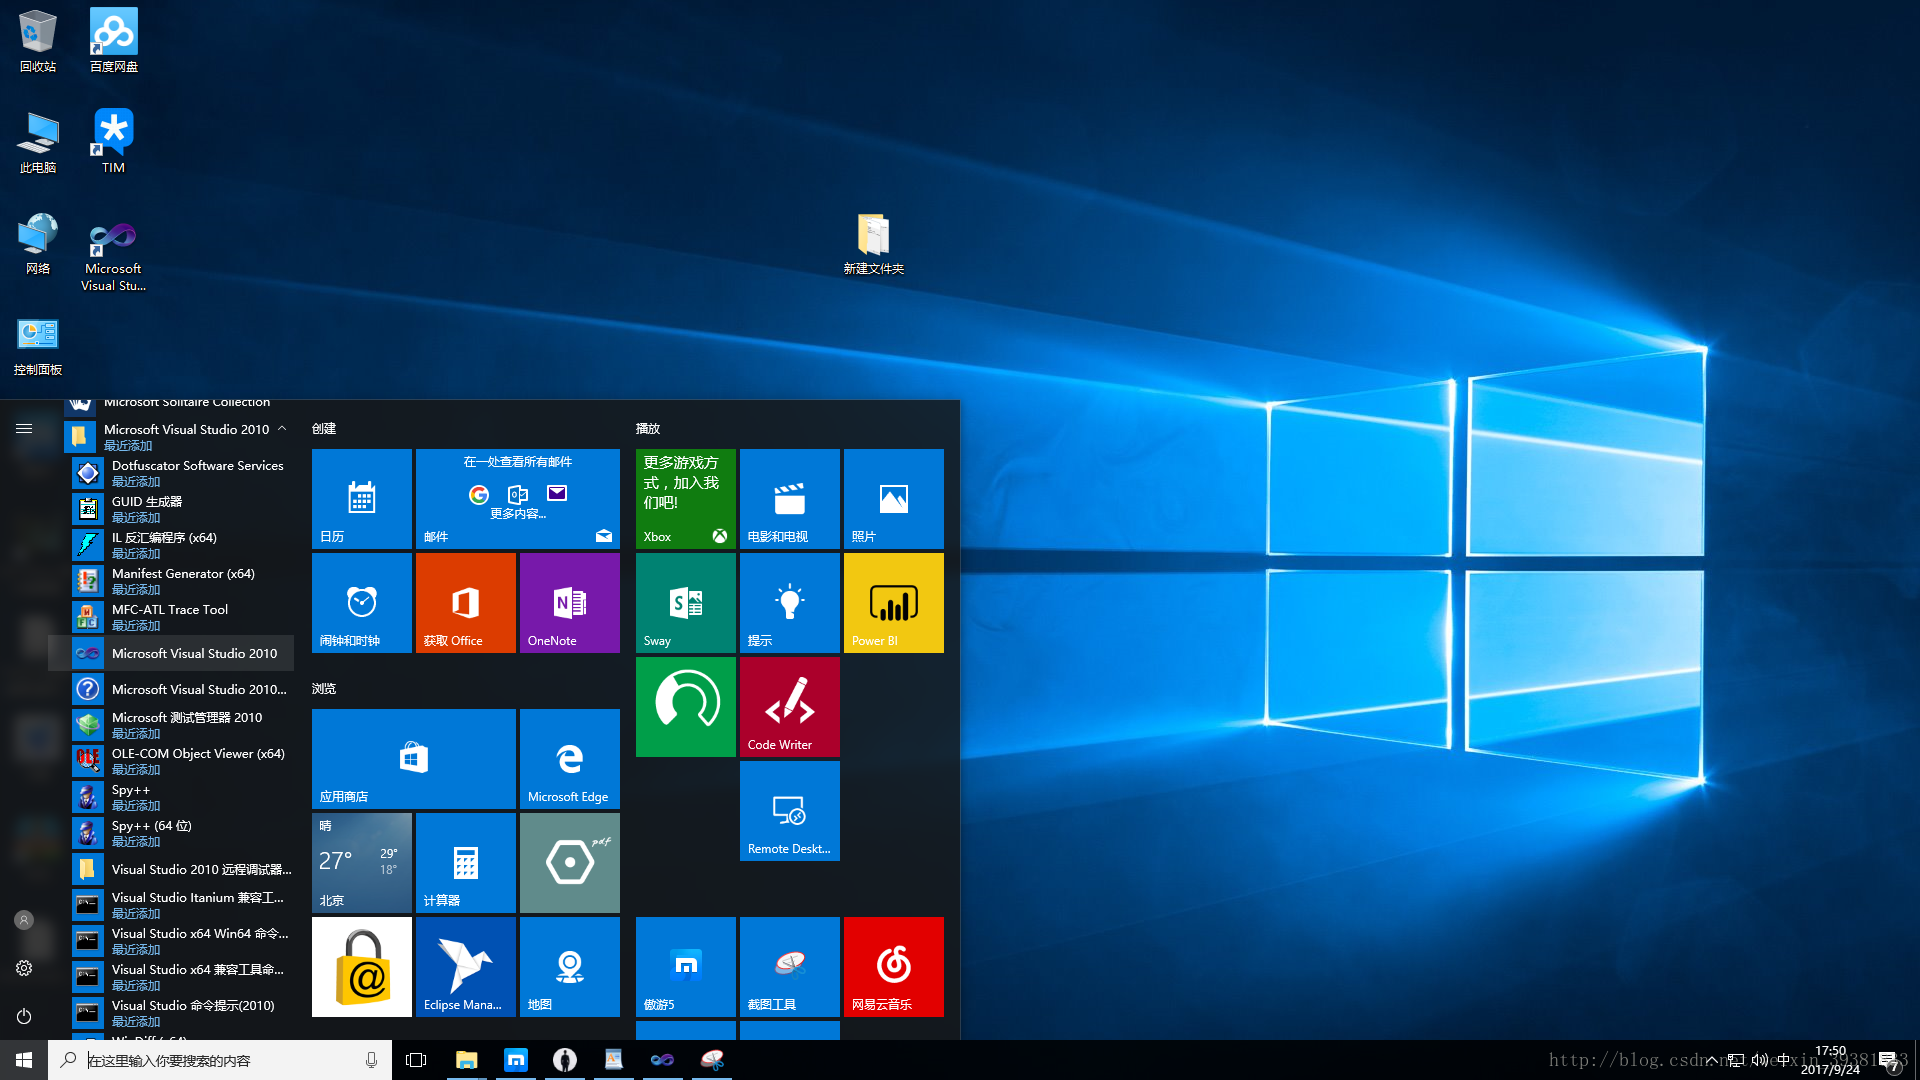Select the 此电脑 desktop icon
Screen dimensions: 1920x1080
pyautogui.click(x=38, y=142)
